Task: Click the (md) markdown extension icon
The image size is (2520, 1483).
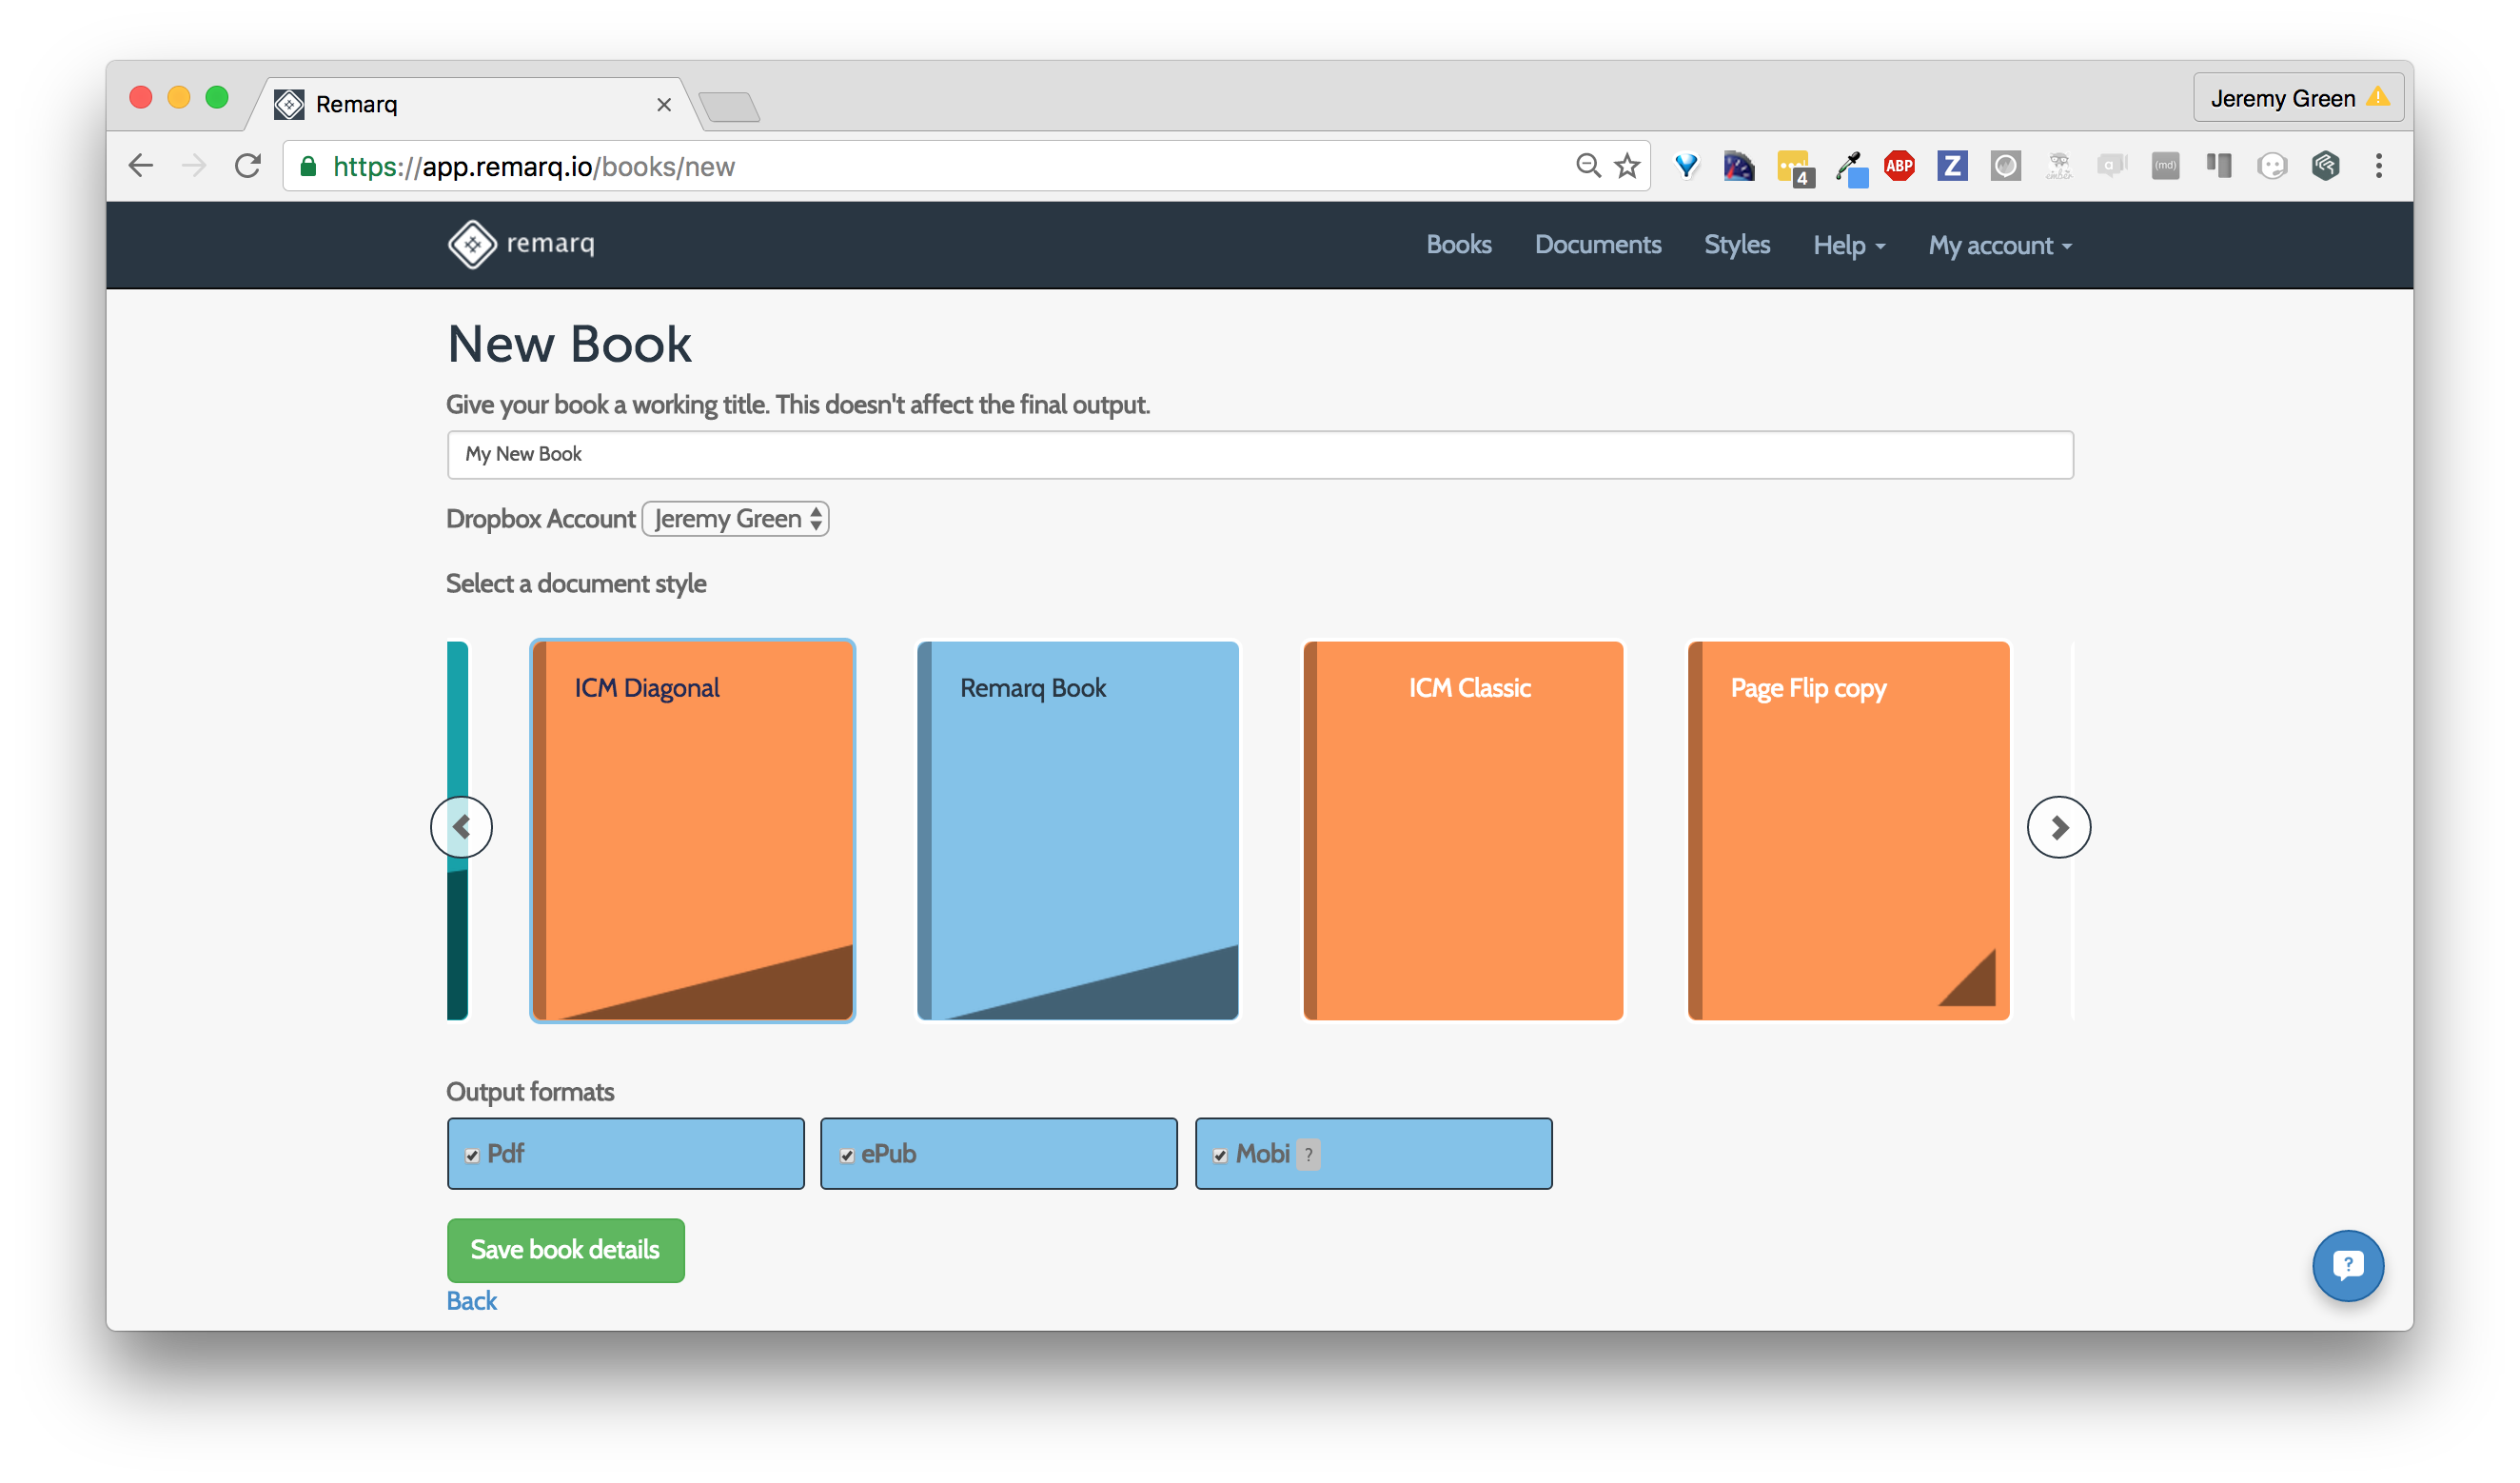Action: tap(2165, 166)
